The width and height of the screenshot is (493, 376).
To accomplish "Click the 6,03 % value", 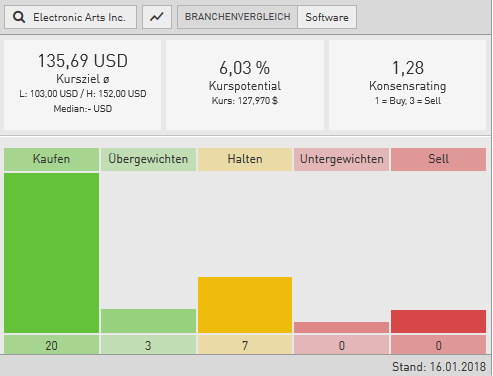I will 245,68.
